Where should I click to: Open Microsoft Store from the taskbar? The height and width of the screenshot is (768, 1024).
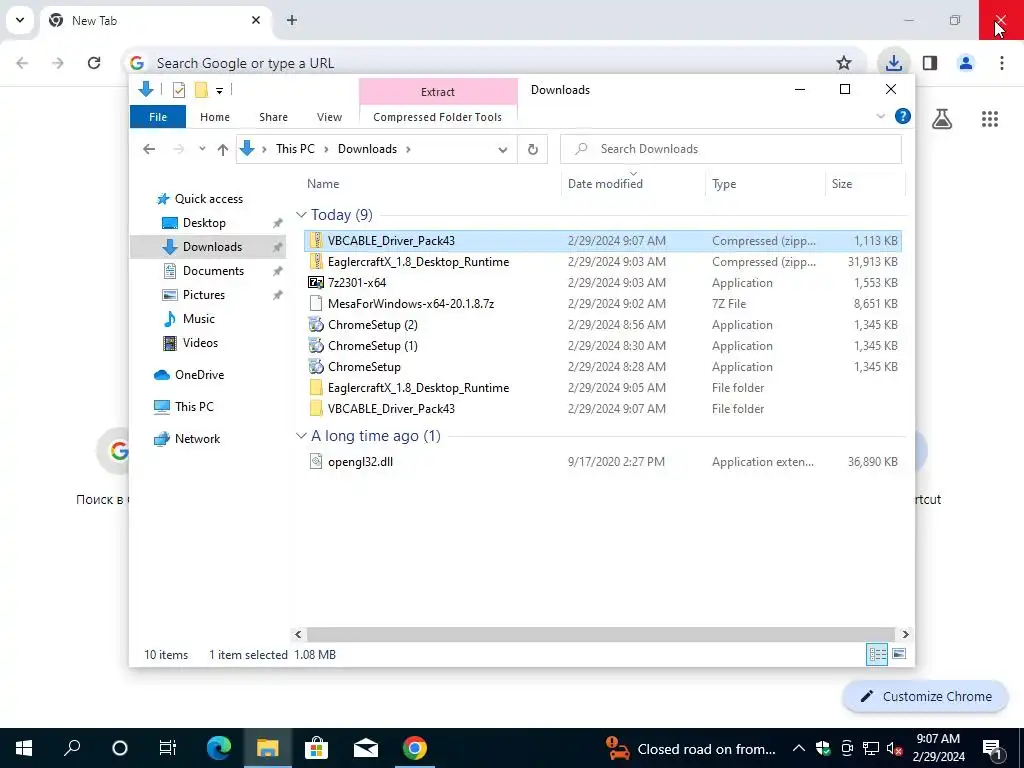316,748
